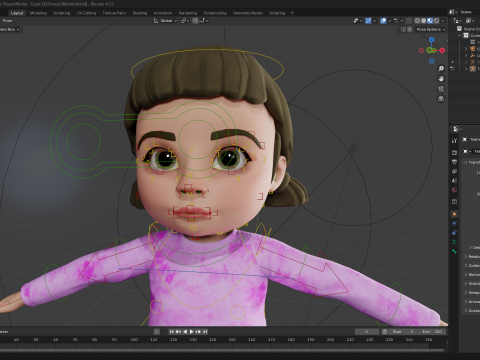This screenshot has height=360, width=480.
Task: Click the End frame field
Action: coord(431,331)
